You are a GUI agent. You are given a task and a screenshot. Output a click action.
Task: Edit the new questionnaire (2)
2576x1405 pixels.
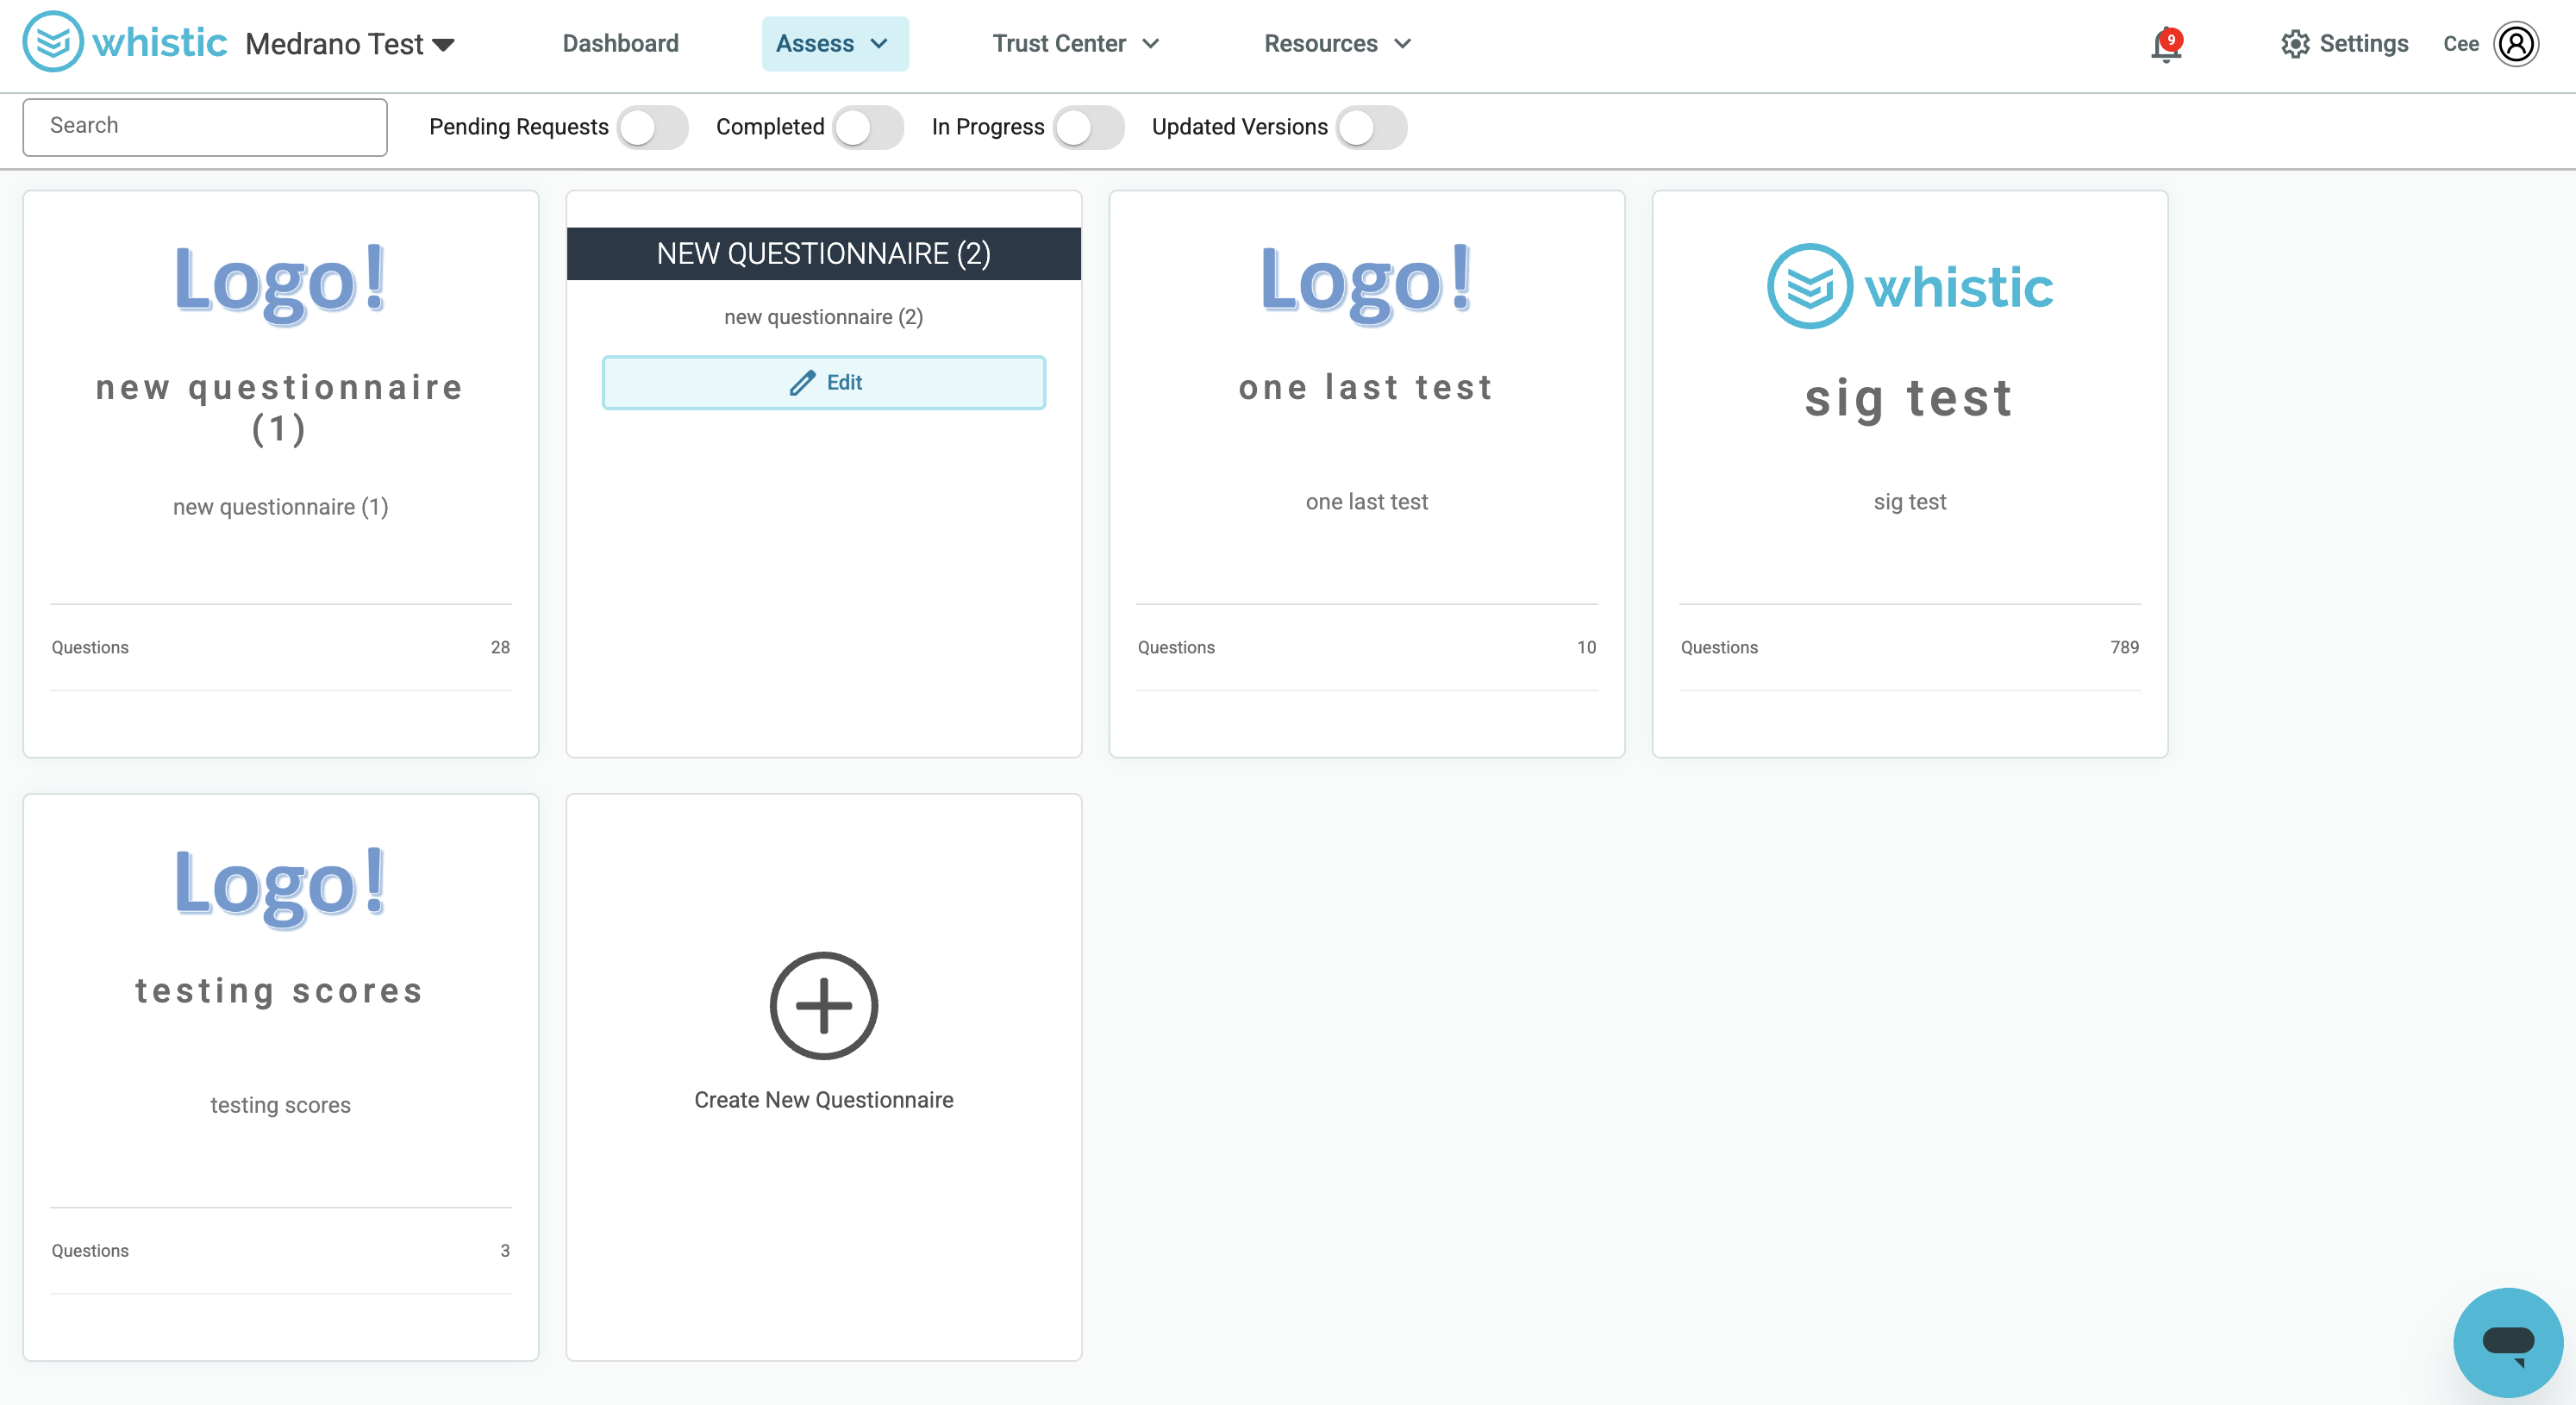tap(824, 382)
